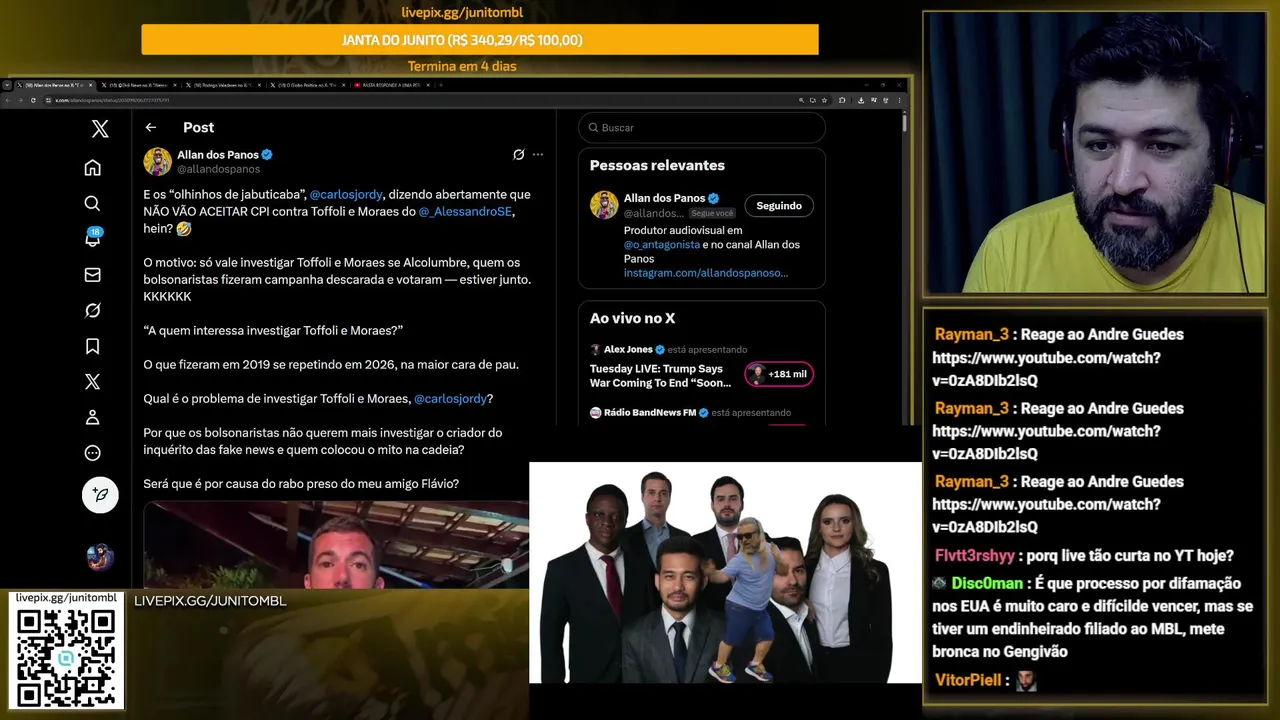Click the browser address bar URL

[112, 100]
